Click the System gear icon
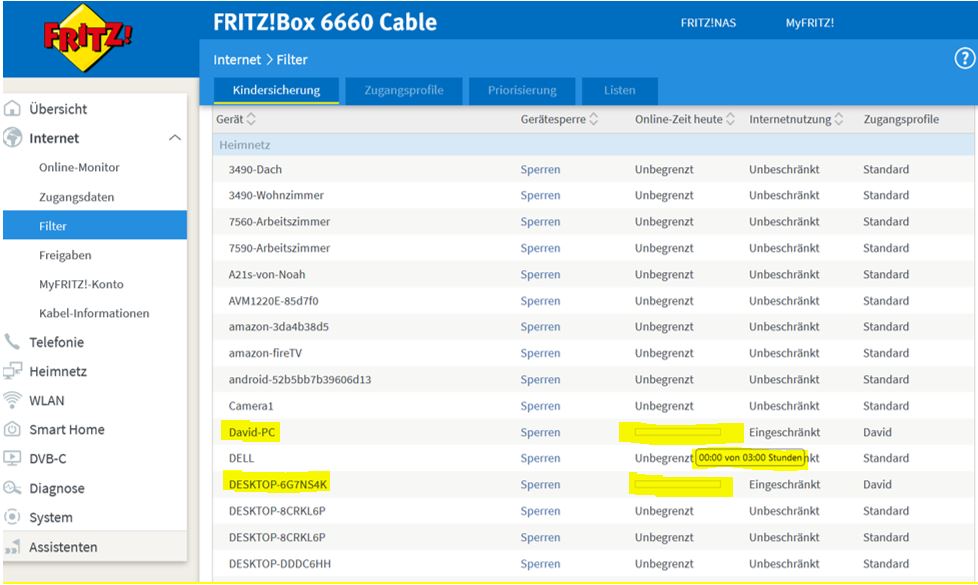Image resolution: width=978 pixels, height=585 pixels. (12, 517)
